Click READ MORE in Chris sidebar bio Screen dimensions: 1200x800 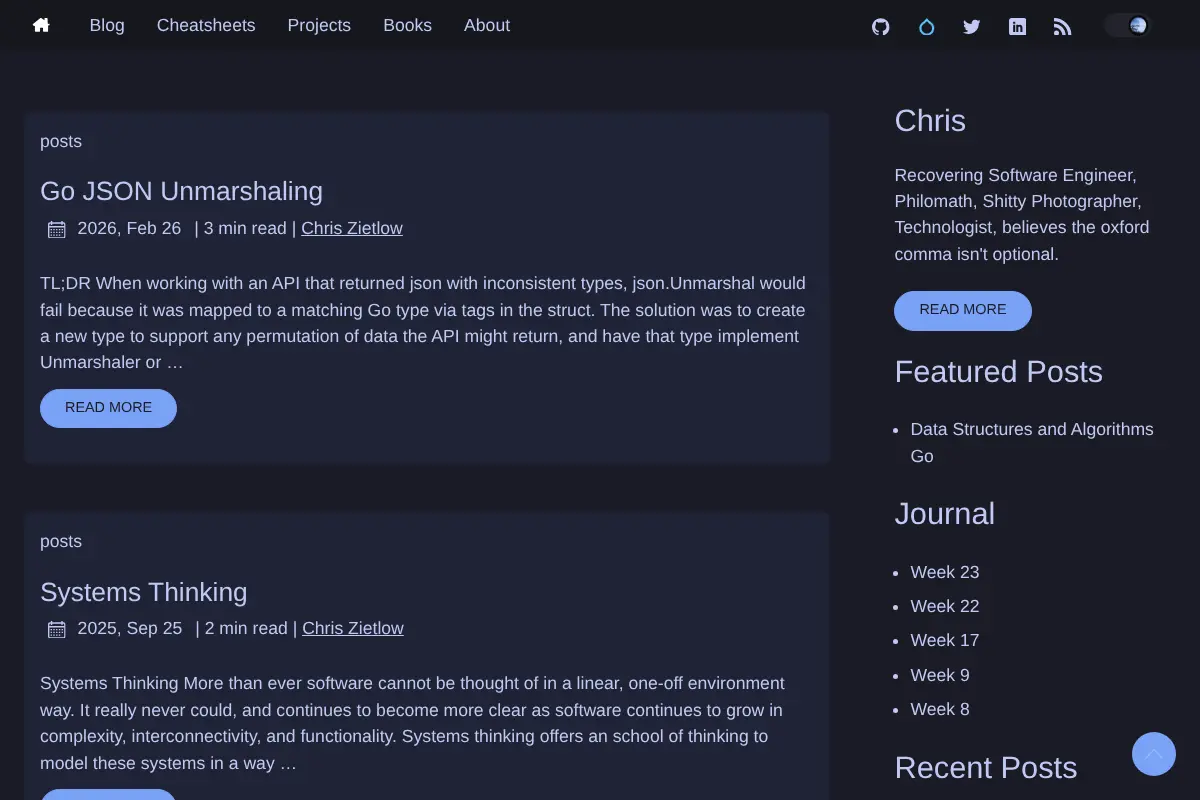(963, 310)
